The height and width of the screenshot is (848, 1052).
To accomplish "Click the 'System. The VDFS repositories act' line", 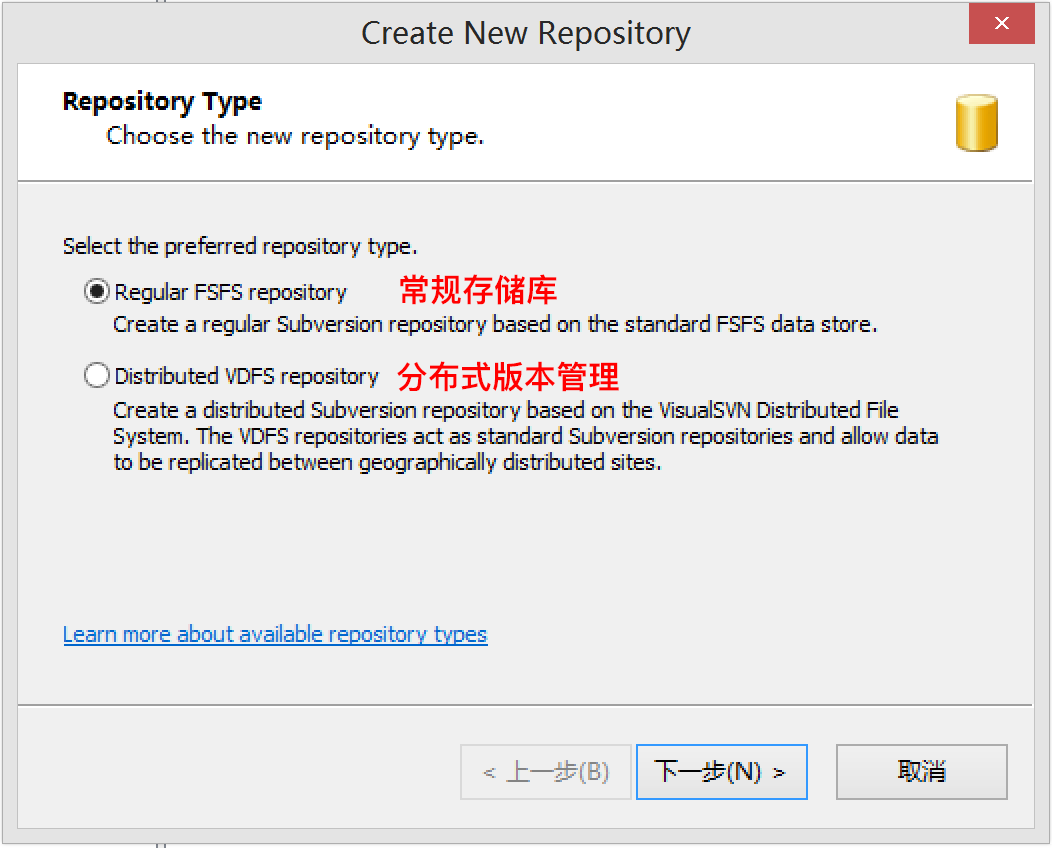I will point(525,437).
